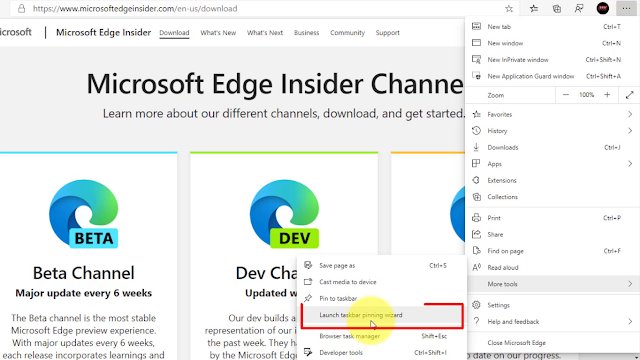Click the Developer tools icon
Screen dimensions: 640x360
coord(308,352)
